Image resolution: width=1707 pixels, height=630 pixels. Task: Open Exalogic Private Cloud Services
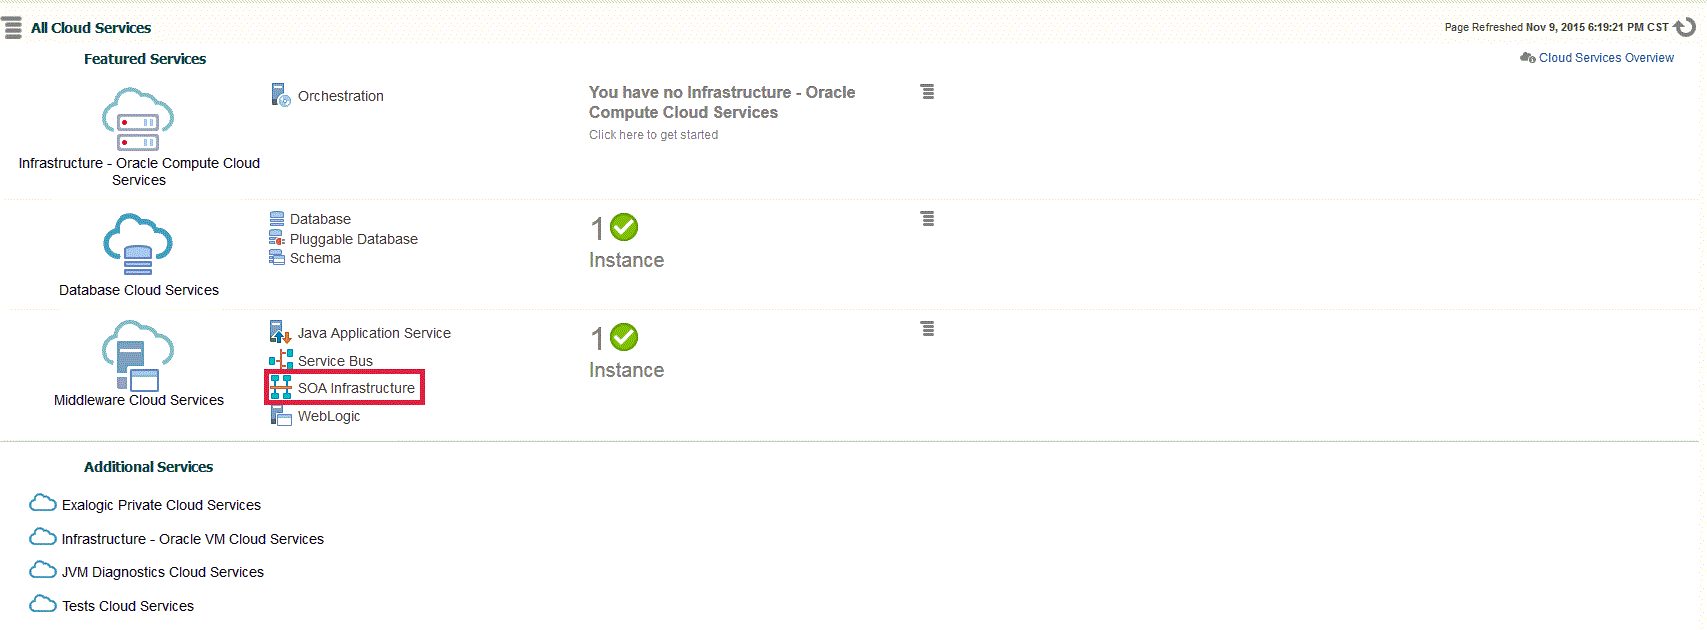(161, 505)
